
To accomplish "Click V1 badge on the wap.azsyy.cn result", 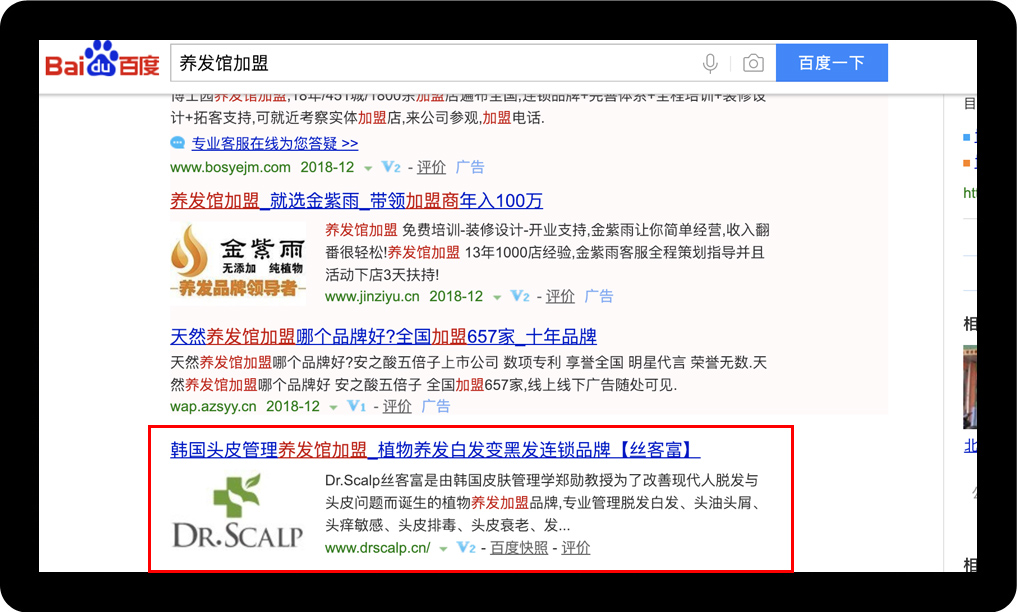I will tap(356, 406).
